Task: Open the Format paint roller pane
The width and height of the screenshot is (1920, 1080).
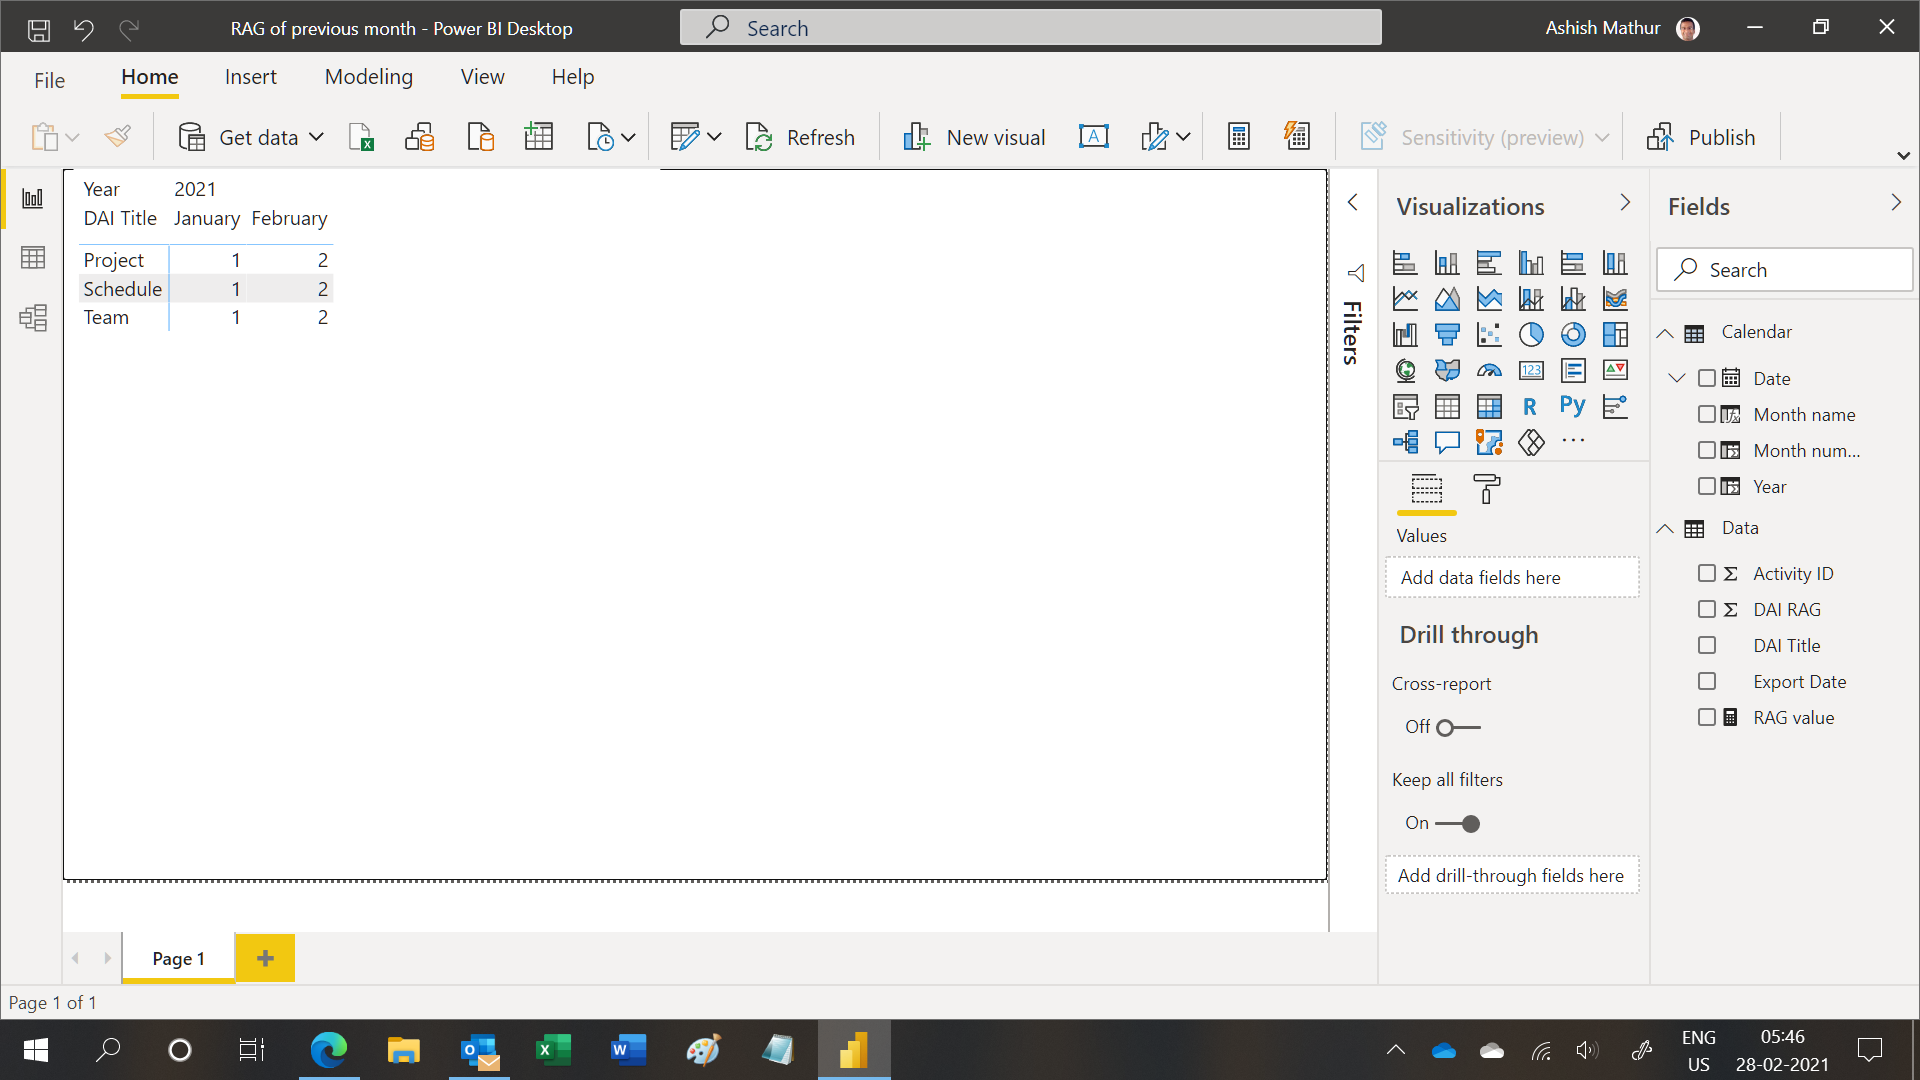Action: pyautogui.click(x=1487, y=489)
